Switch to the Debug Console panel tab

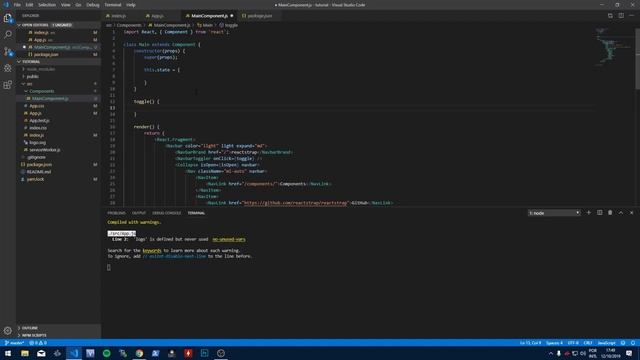point(167,213)
